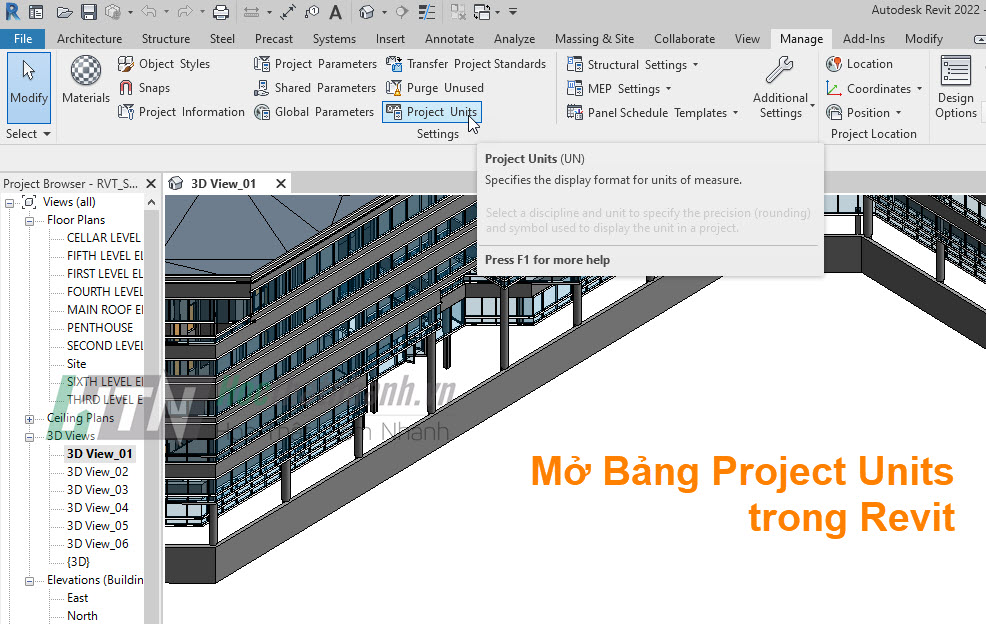Image resolution: width=986 pixels, height=624 pixels.
Task: Open Snaps settings
Action: [144, 87]
